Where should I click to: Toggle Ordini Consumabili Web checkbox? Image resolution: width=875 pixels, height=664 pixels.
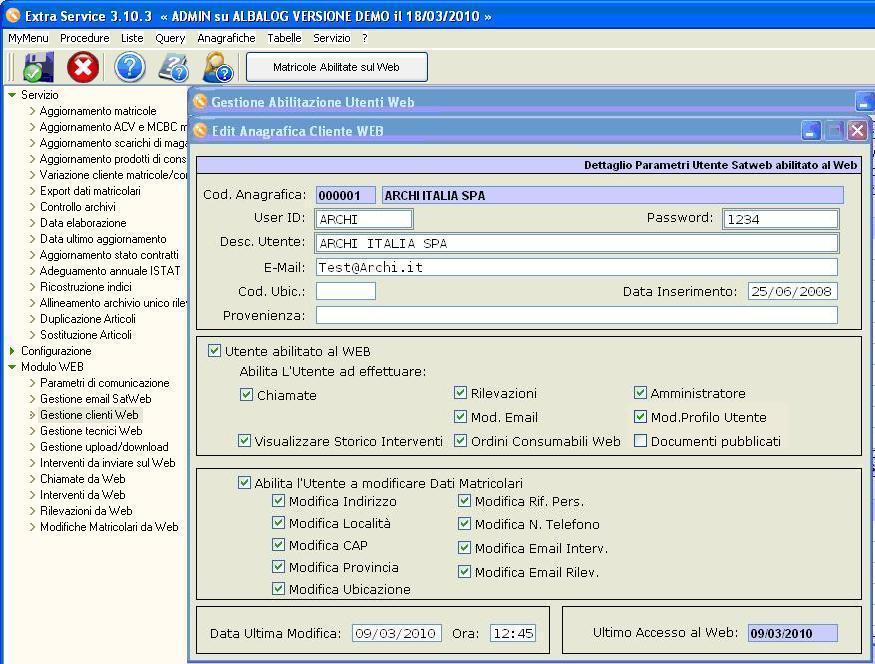click(x=460, y=441)
